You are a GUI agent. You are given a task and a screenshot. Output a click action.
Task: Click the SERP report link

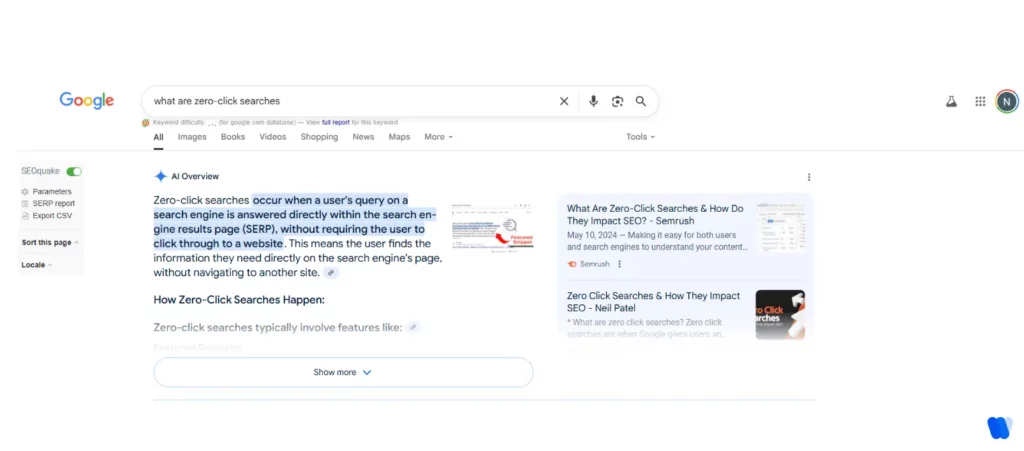[54, 204]
